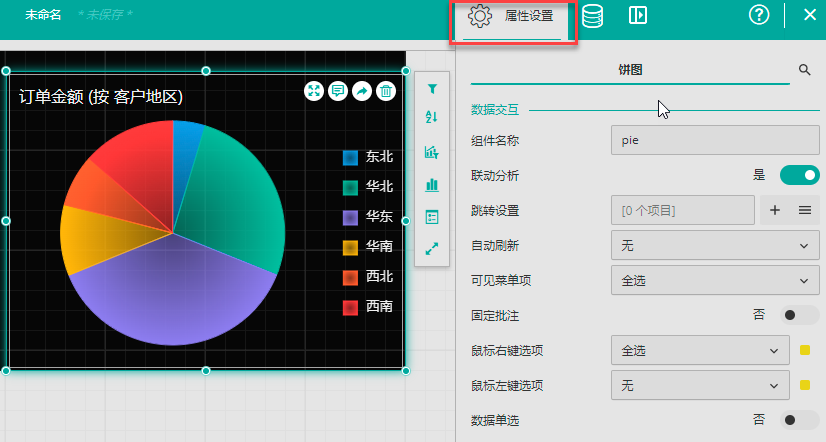Toggle the 联动分析 switch off

(799, 175)
